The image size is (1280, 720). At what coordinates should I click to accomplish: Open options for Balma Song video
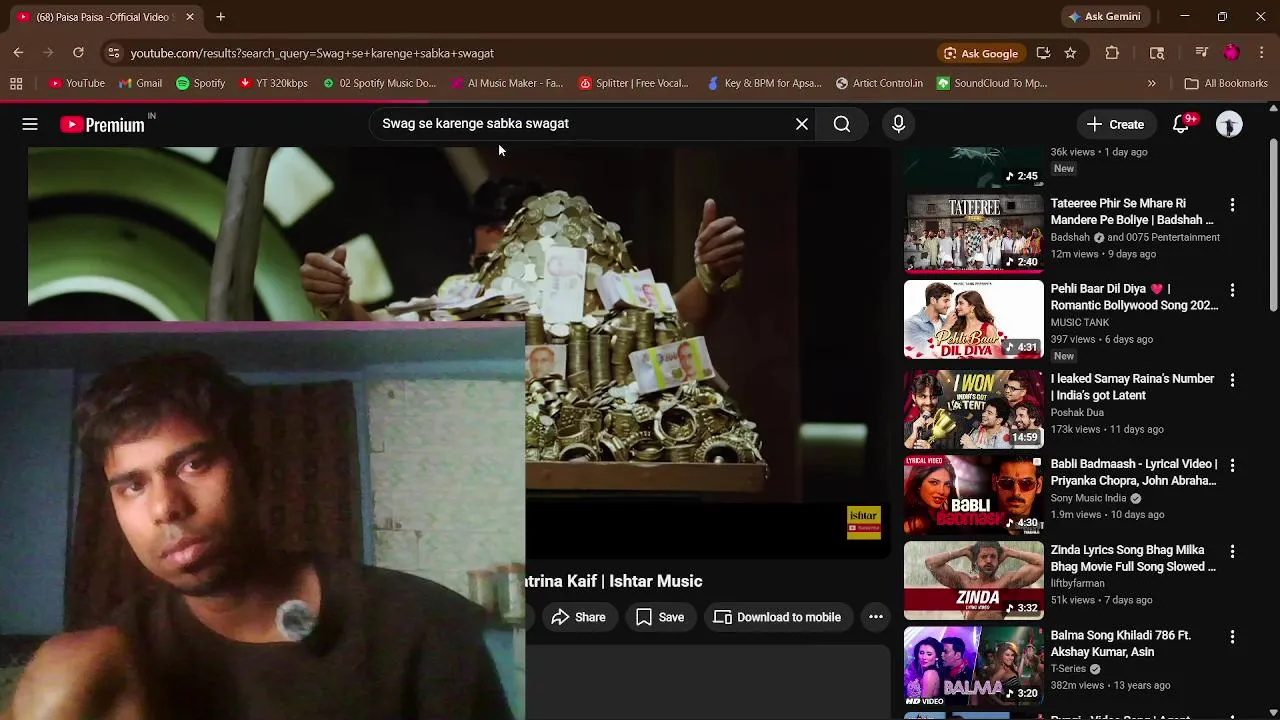[1232, 637]
